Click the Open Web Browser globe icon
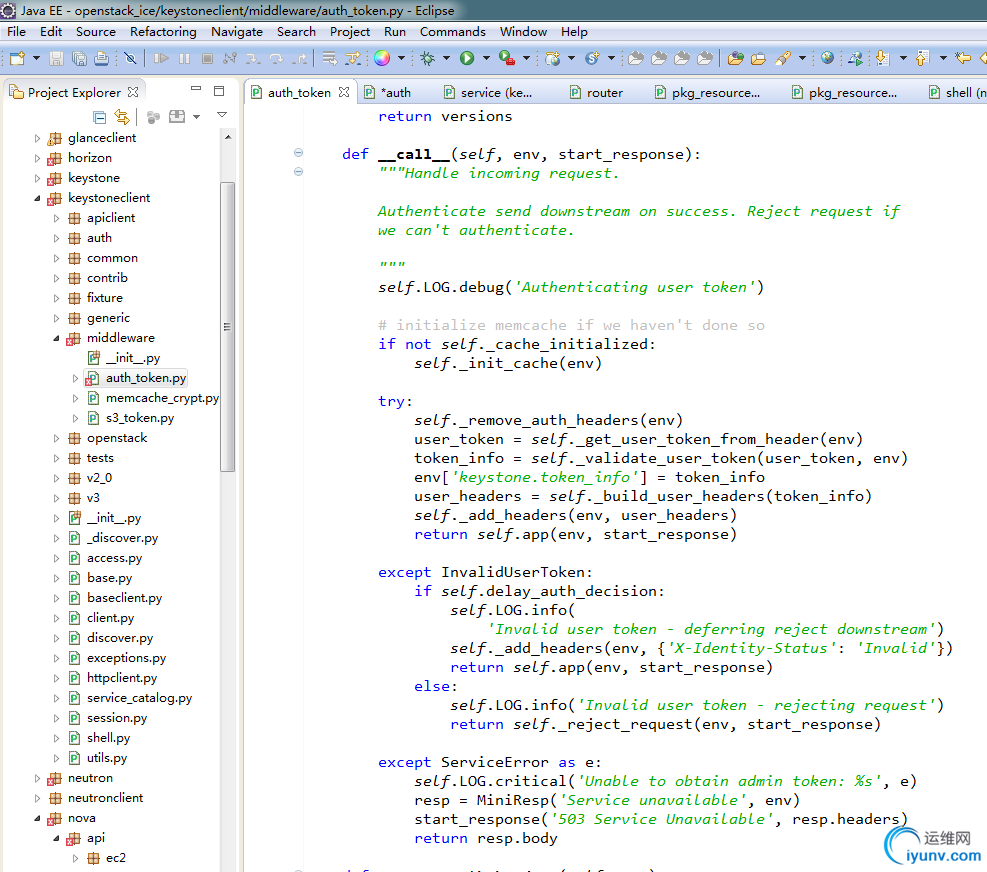Image resolution: width=987 pixels, height=872 pixels. [x=827, y=58]
